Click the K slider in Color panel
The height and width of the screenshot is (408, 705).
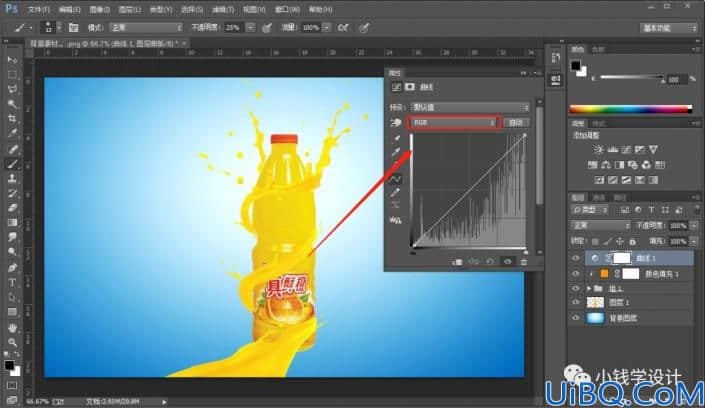(631, 78)
